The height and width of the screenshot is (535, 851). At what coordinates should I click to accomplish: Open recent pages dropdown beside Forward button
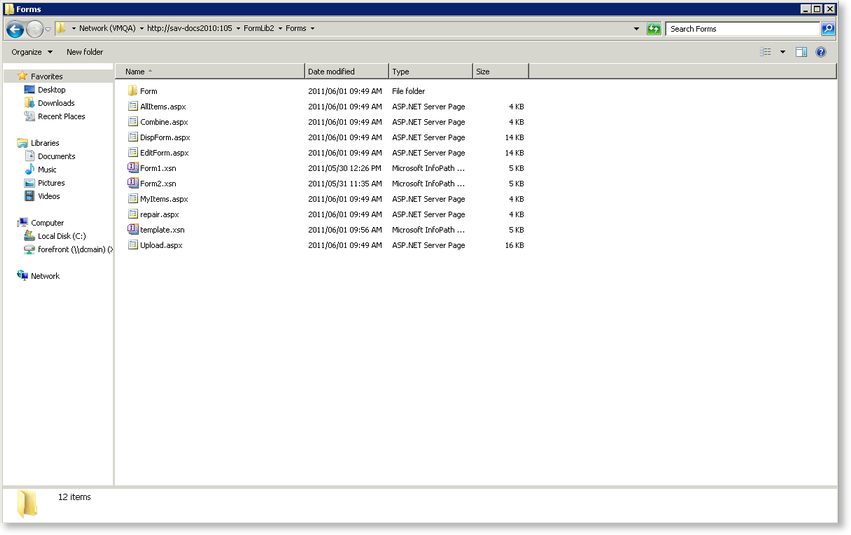(x=48, y=29)
